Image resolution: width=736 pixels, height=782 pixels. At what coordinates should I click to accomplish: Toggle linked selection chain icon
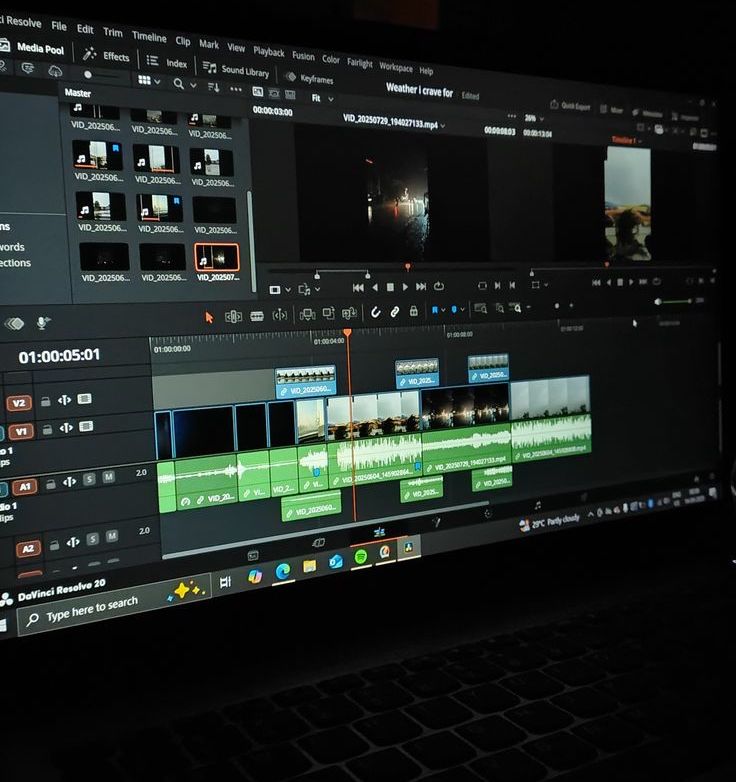[x=394, y=312]
